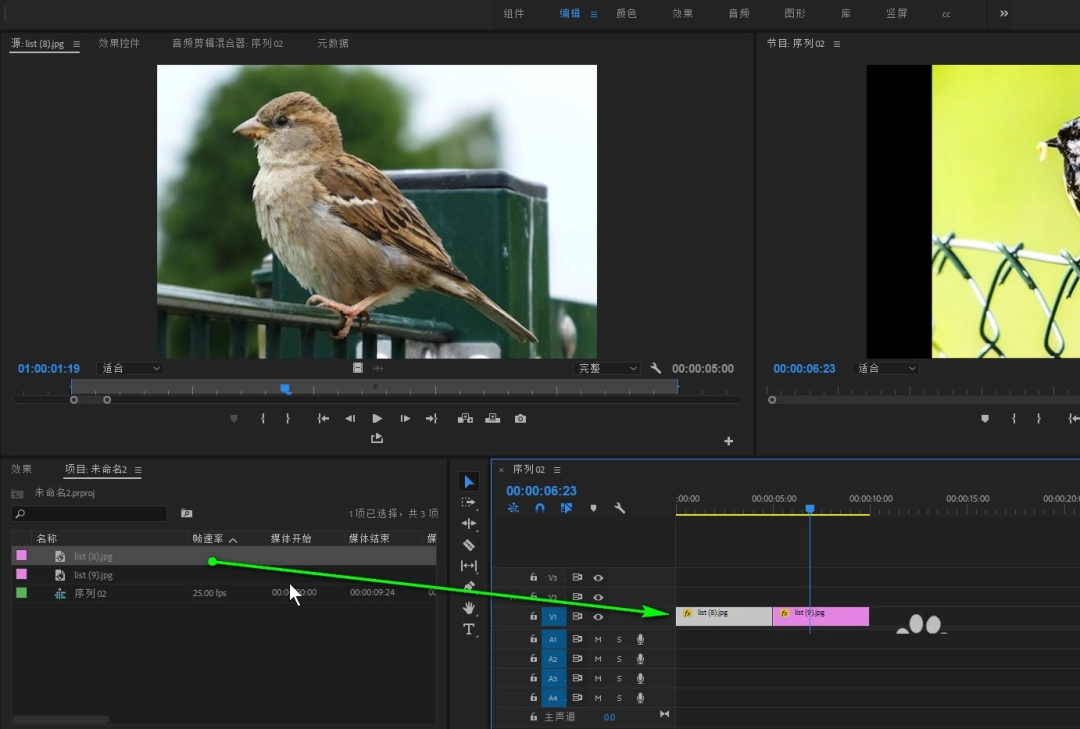Open the 颜色 workspace
Viewport: 1080px width, 729px height.
click(x=626, y=13)
